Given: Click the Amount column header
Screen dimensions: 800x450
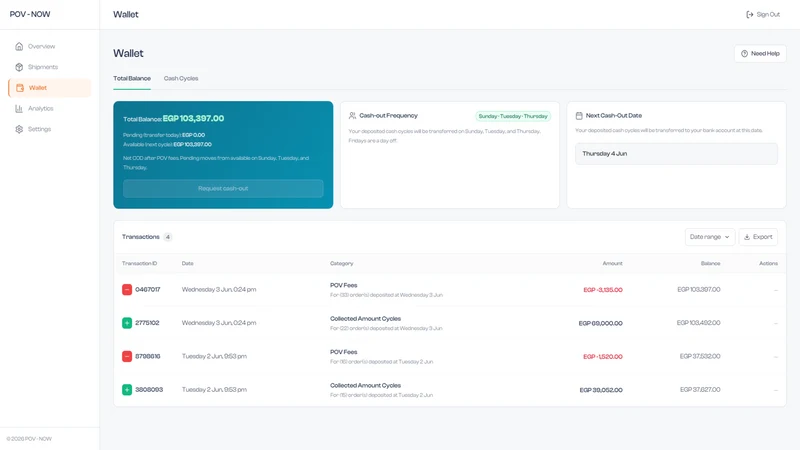Looking at the screenshot, I should (612, 264).
